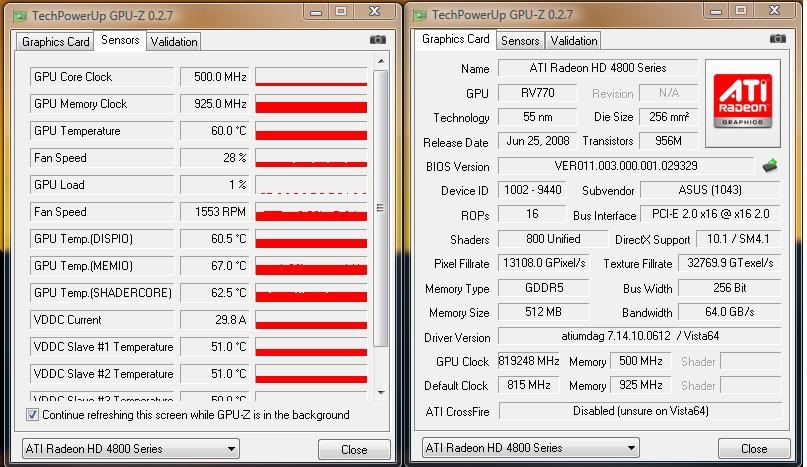Click the Subvendor field ASUS (1043)
Screen dimensions: 807x467
[x=710, y=190]
